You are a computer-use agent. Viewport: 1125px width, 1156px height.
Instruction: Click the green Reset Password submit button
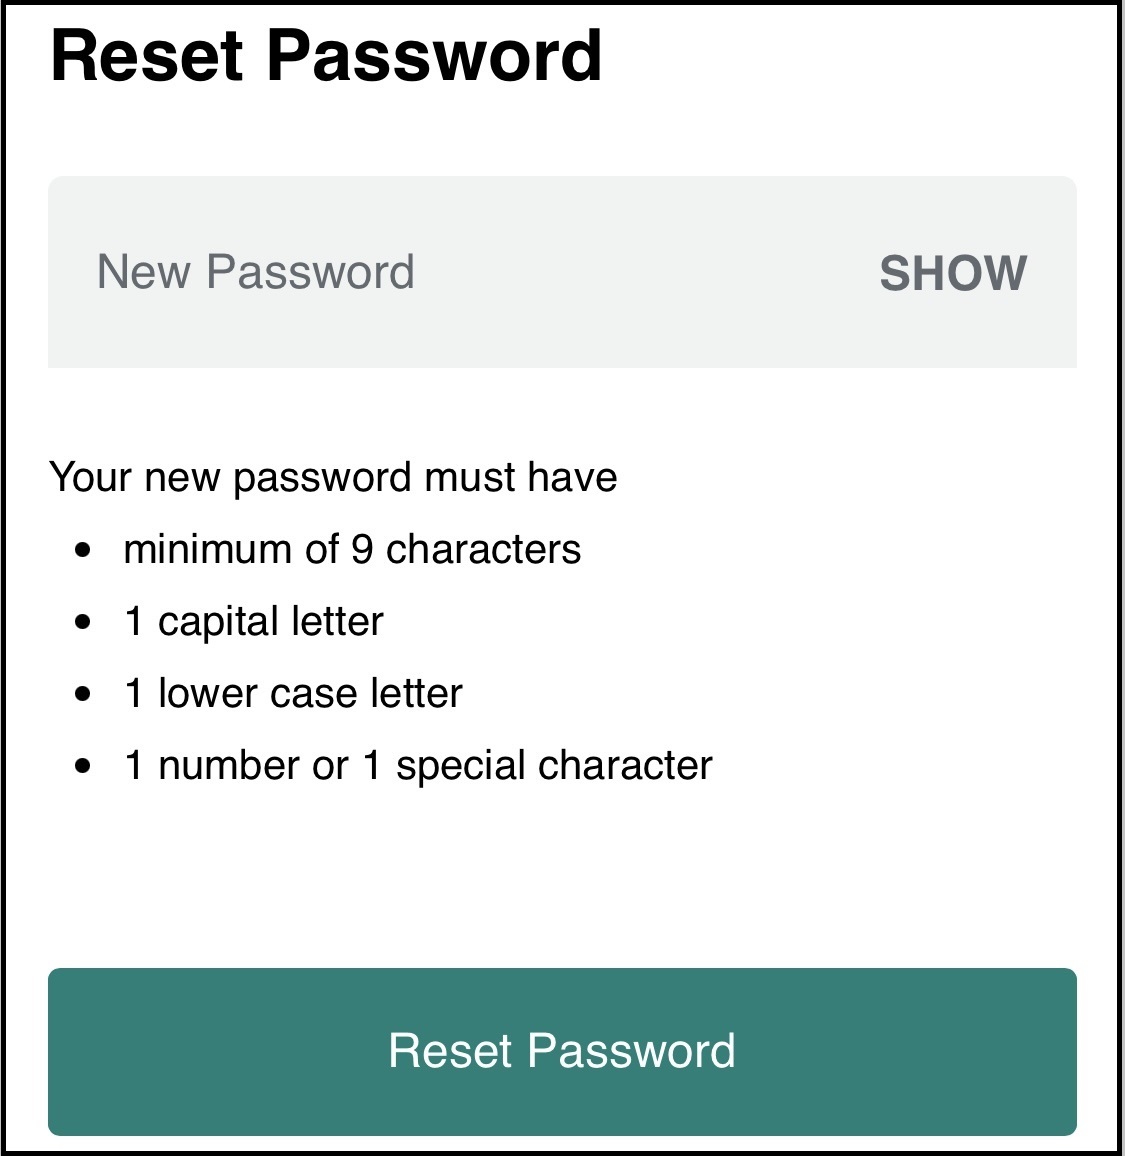click(x=562, y=1052)
